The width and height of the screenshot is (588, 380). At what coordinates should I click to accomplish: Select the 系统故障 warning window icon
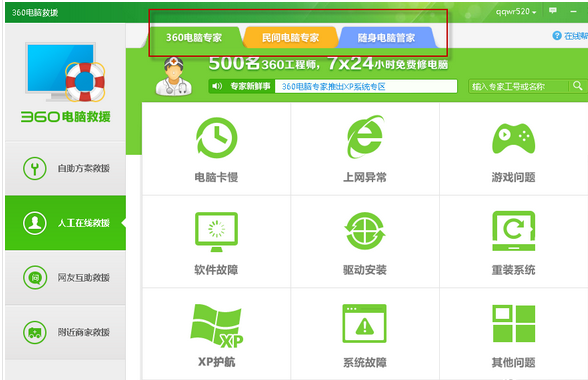(364, 323)
